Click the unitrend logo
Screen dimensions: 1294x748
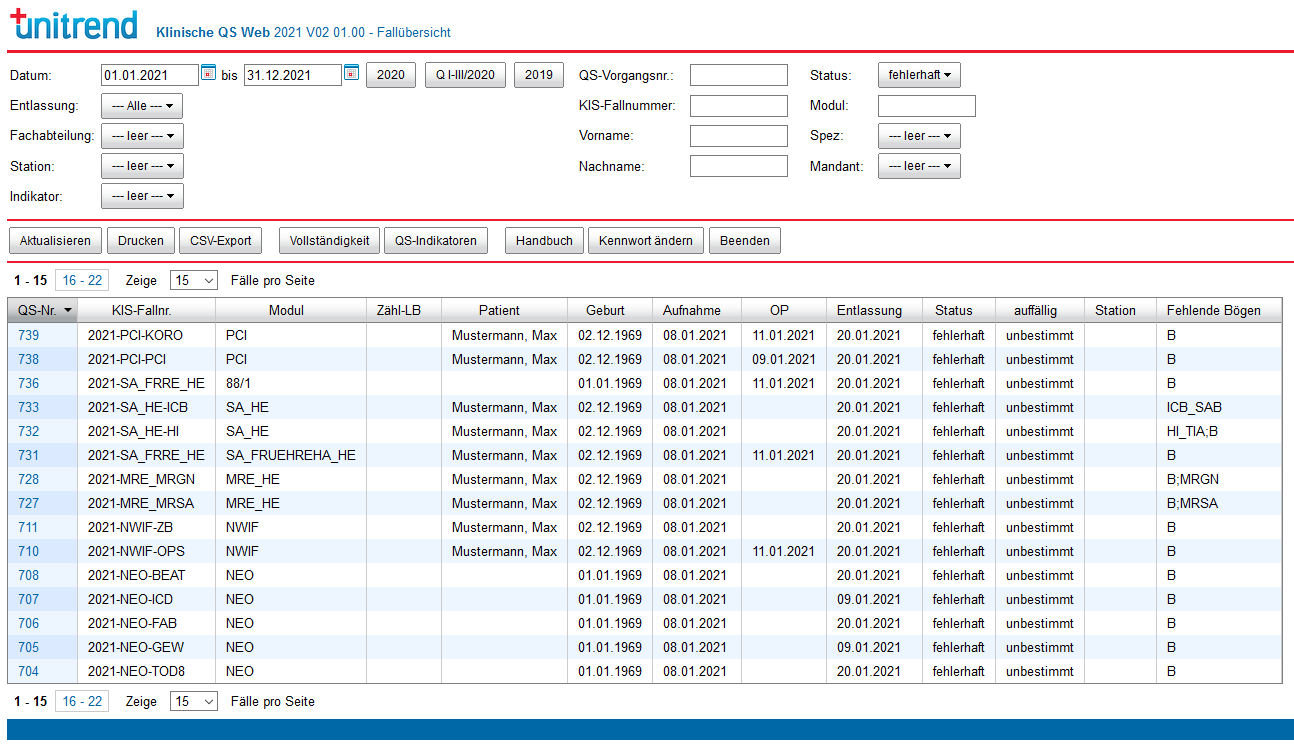click(73, 25)
